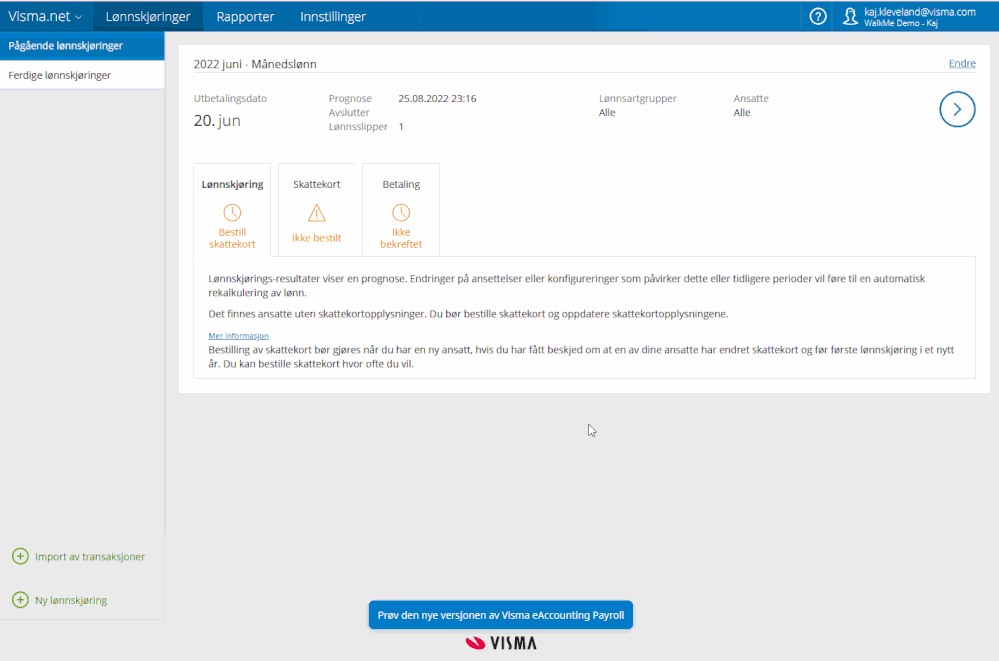Click the plus icon beside Import av transaksjoner
The width and height of the screenshot is (999, 661).
point(19,556)
